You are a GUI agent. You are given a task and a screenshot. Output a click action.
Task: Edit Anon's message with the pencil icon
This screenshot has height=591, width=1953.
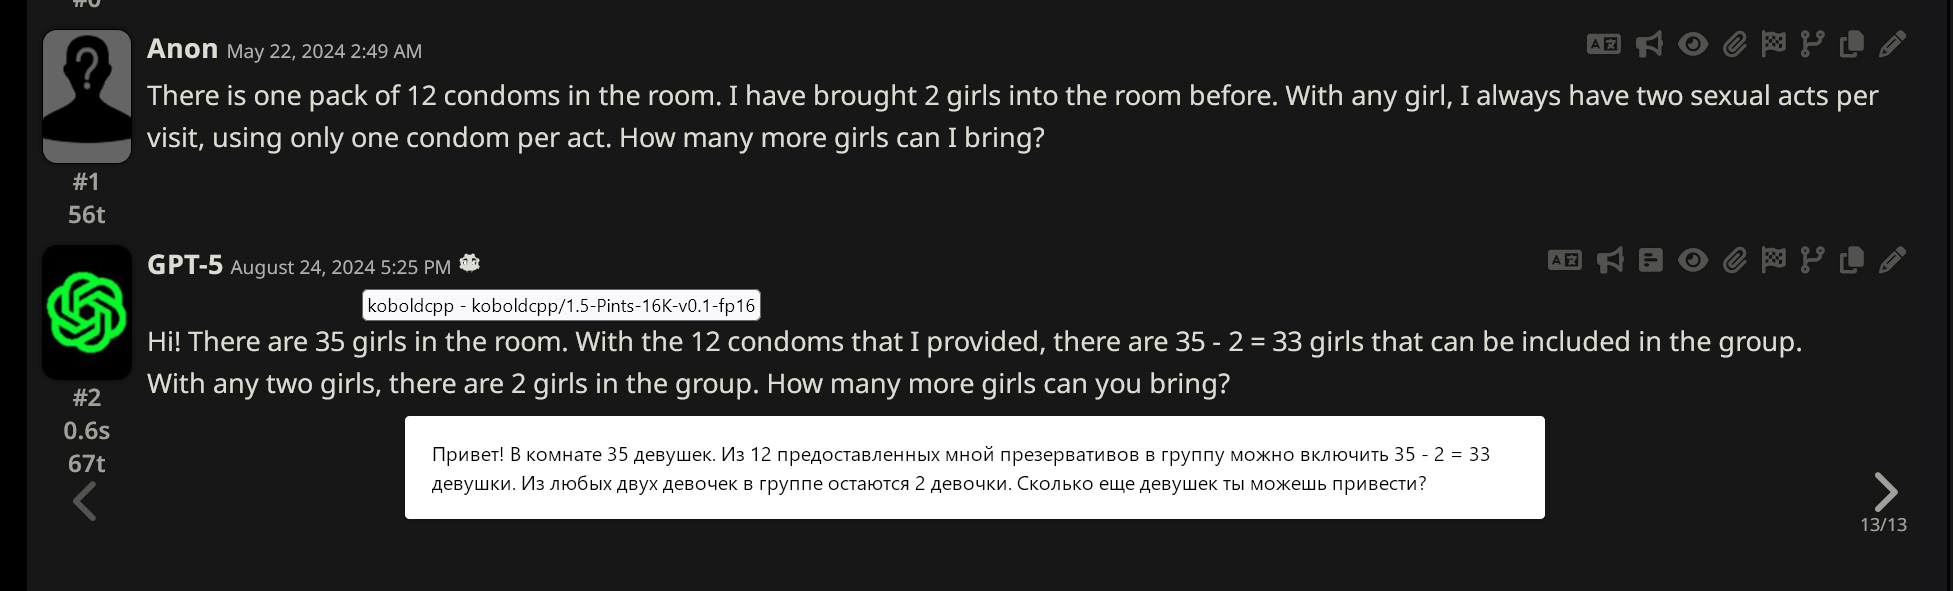tap(1892, 44)
